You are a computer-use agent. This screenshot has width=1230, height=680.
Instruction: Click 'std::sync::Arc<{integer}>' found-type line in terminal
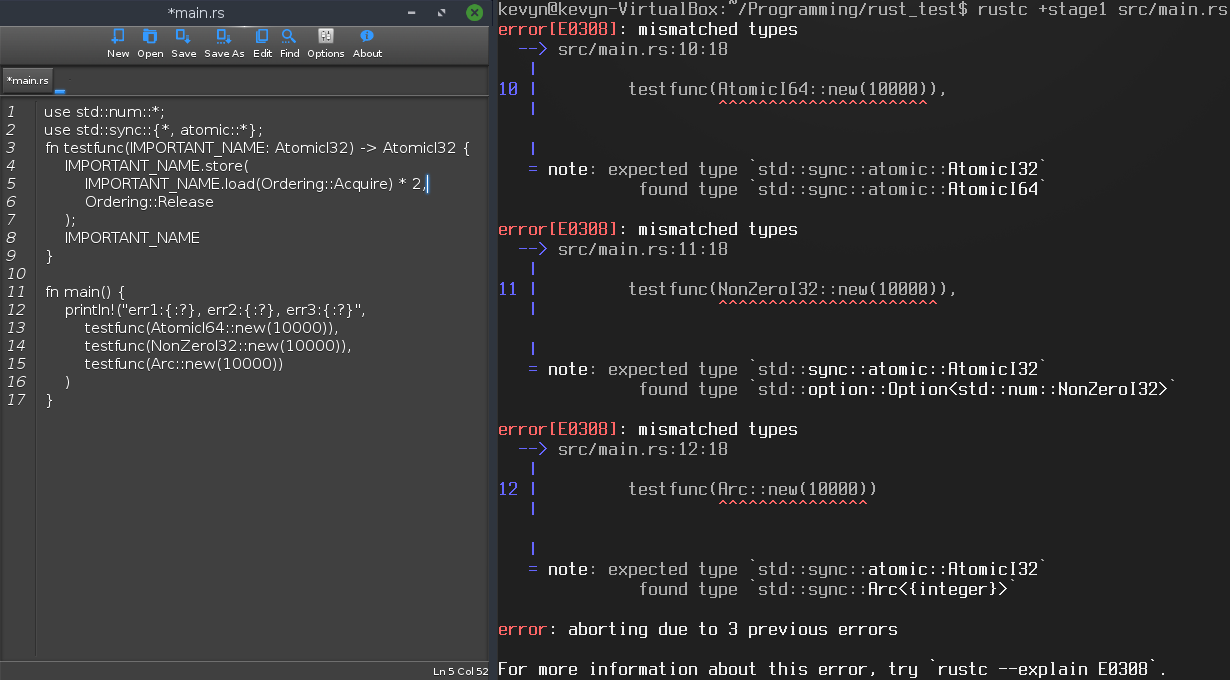(828, 589)
